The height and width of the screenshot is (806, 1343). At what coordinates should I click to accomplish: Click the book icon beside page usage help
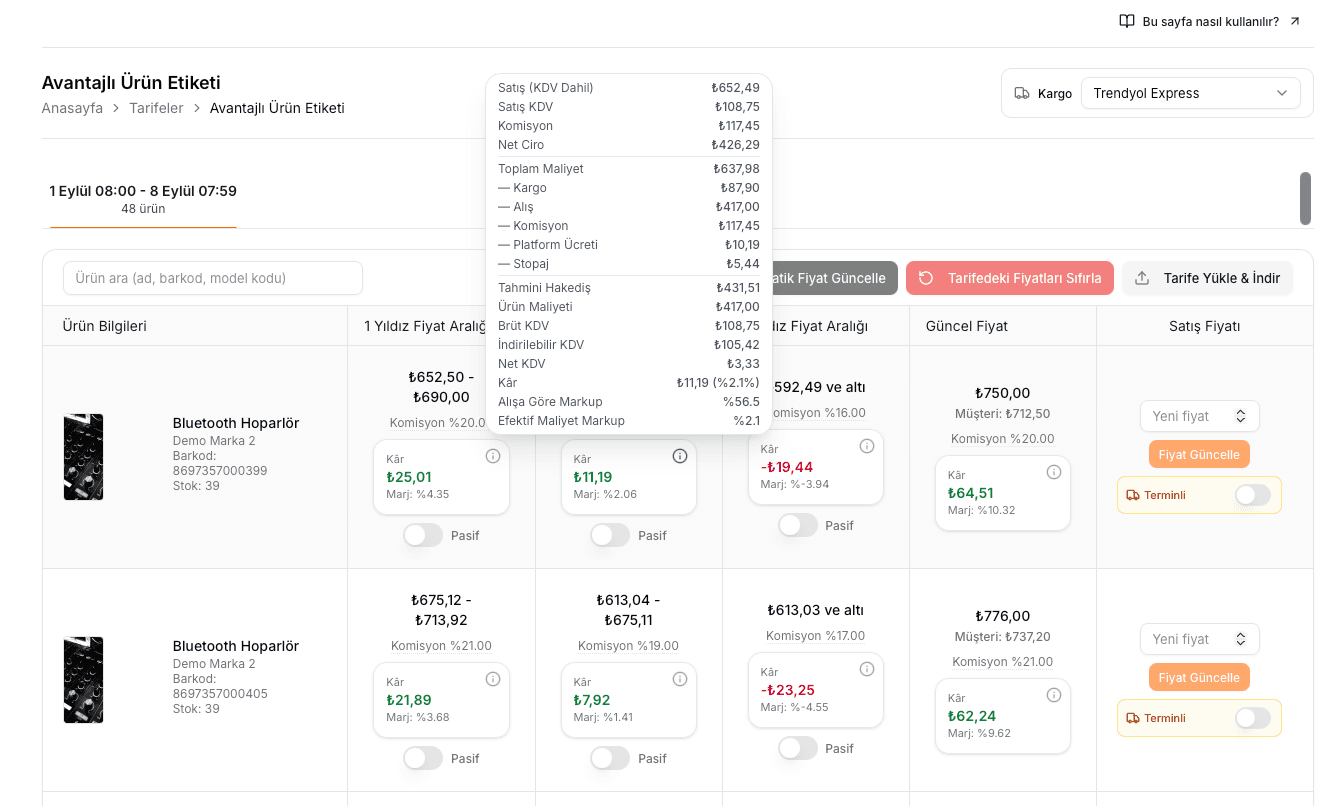click(1127, 21)
